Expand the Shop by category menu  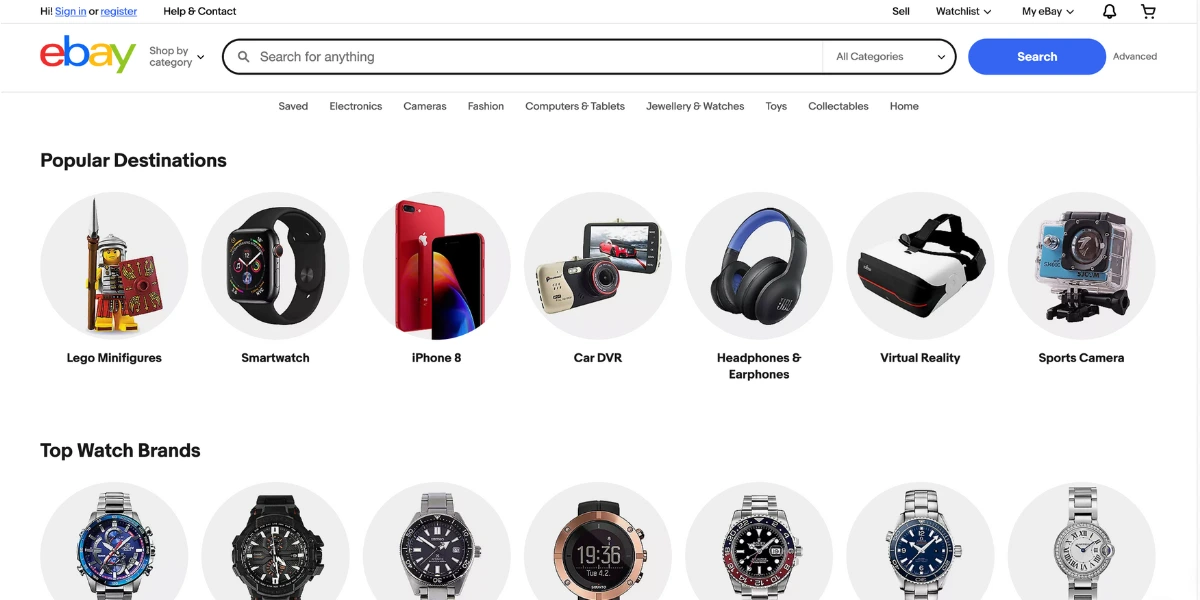coord(176,57)
